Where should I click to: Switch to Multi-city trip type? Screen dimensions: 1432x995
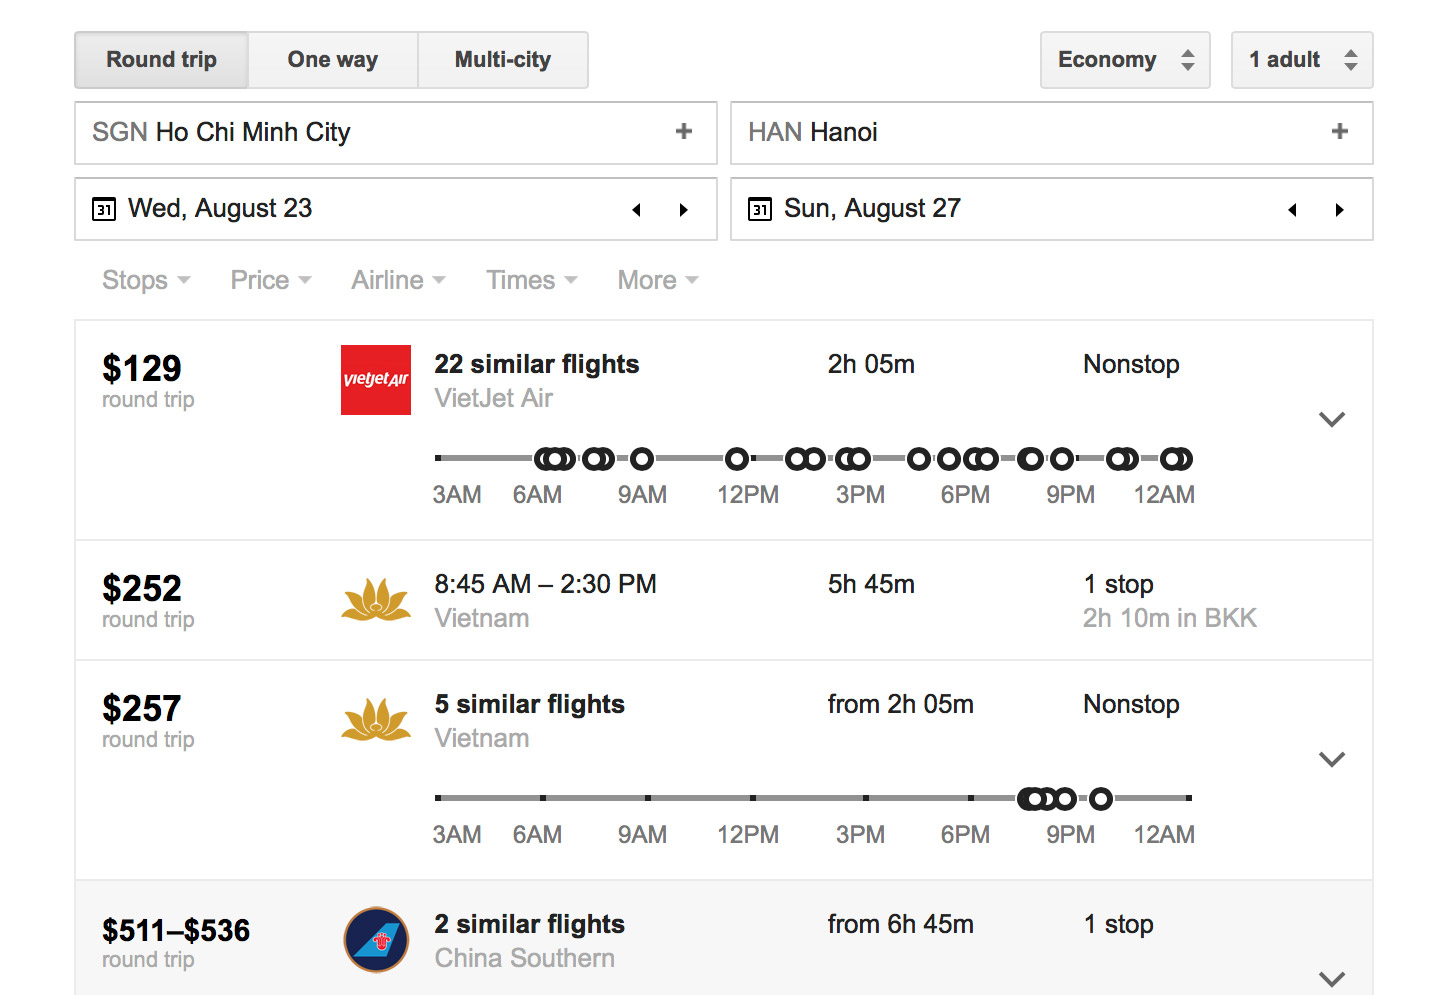(503, 60)
